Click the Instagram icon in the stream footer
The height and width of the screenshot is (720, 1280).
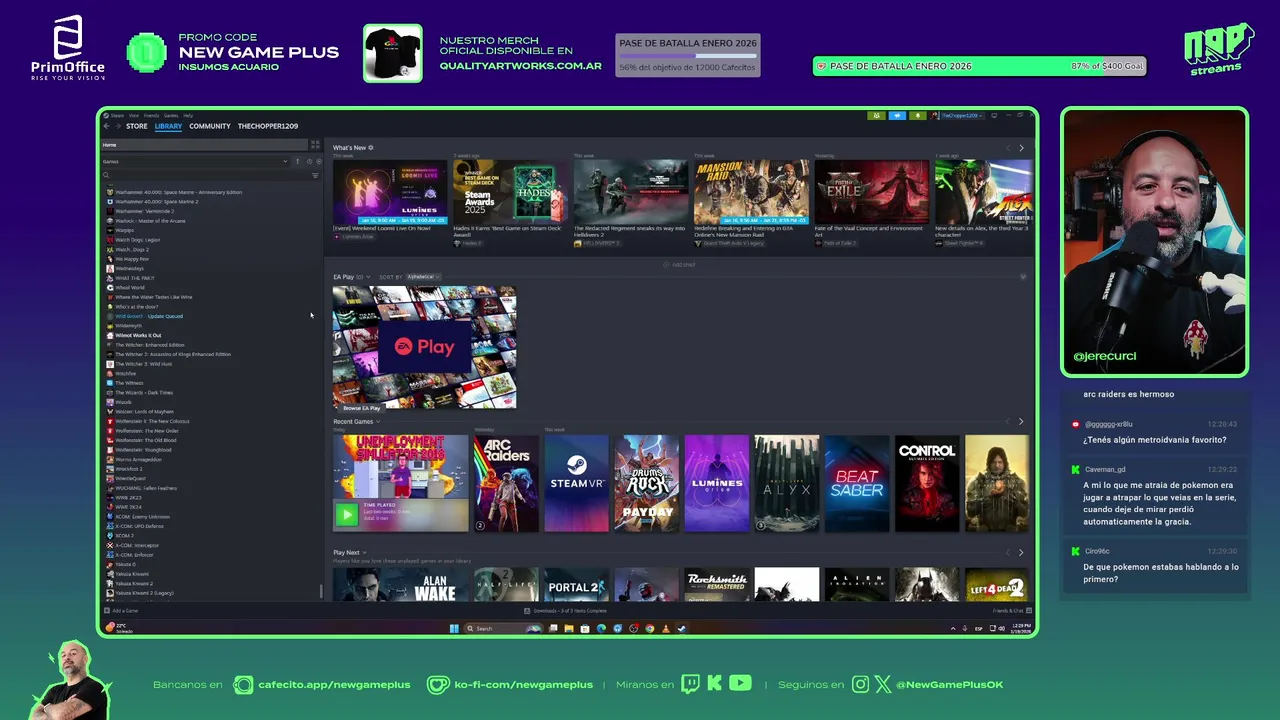point(861,684)
